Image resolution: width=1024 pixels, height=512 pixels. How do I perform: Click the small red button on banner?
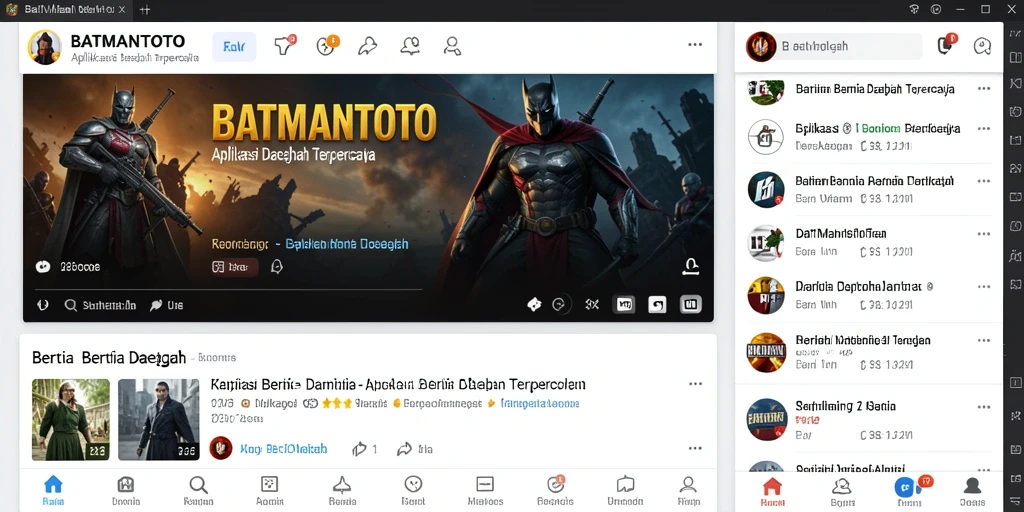coord(235,267)
